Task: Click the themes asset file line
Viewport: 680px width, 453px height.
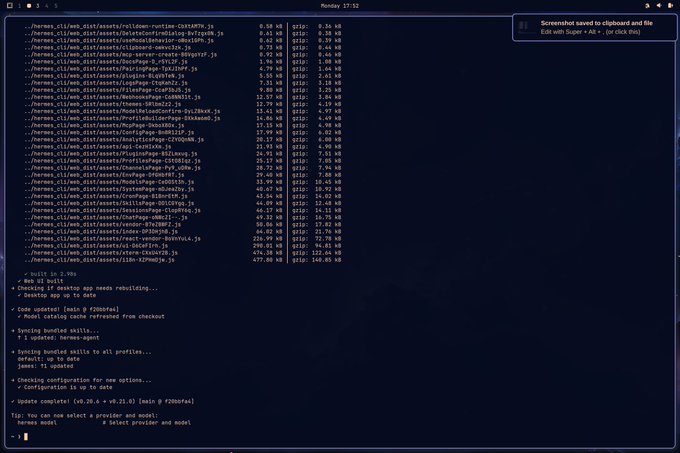Action: 102,104
